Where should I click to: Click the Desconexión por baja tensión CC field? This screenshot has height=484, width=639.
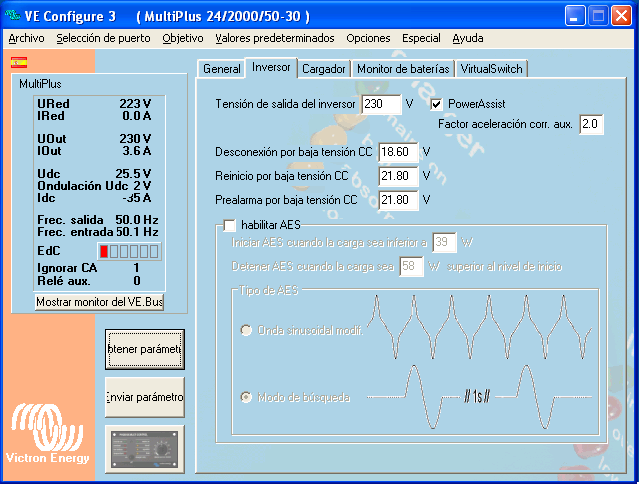[x=398, y=152]
